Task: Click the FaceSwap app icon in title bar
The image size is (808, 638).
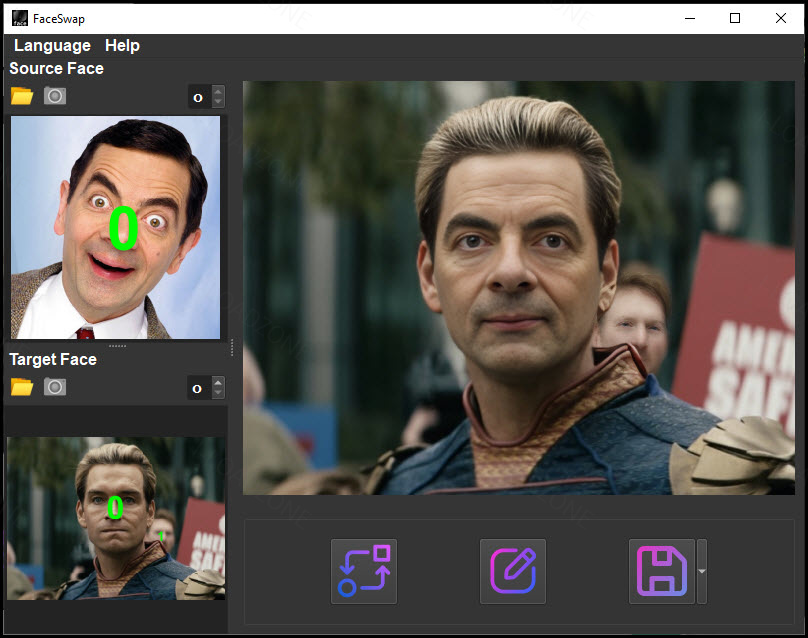Action: point(20,19)
